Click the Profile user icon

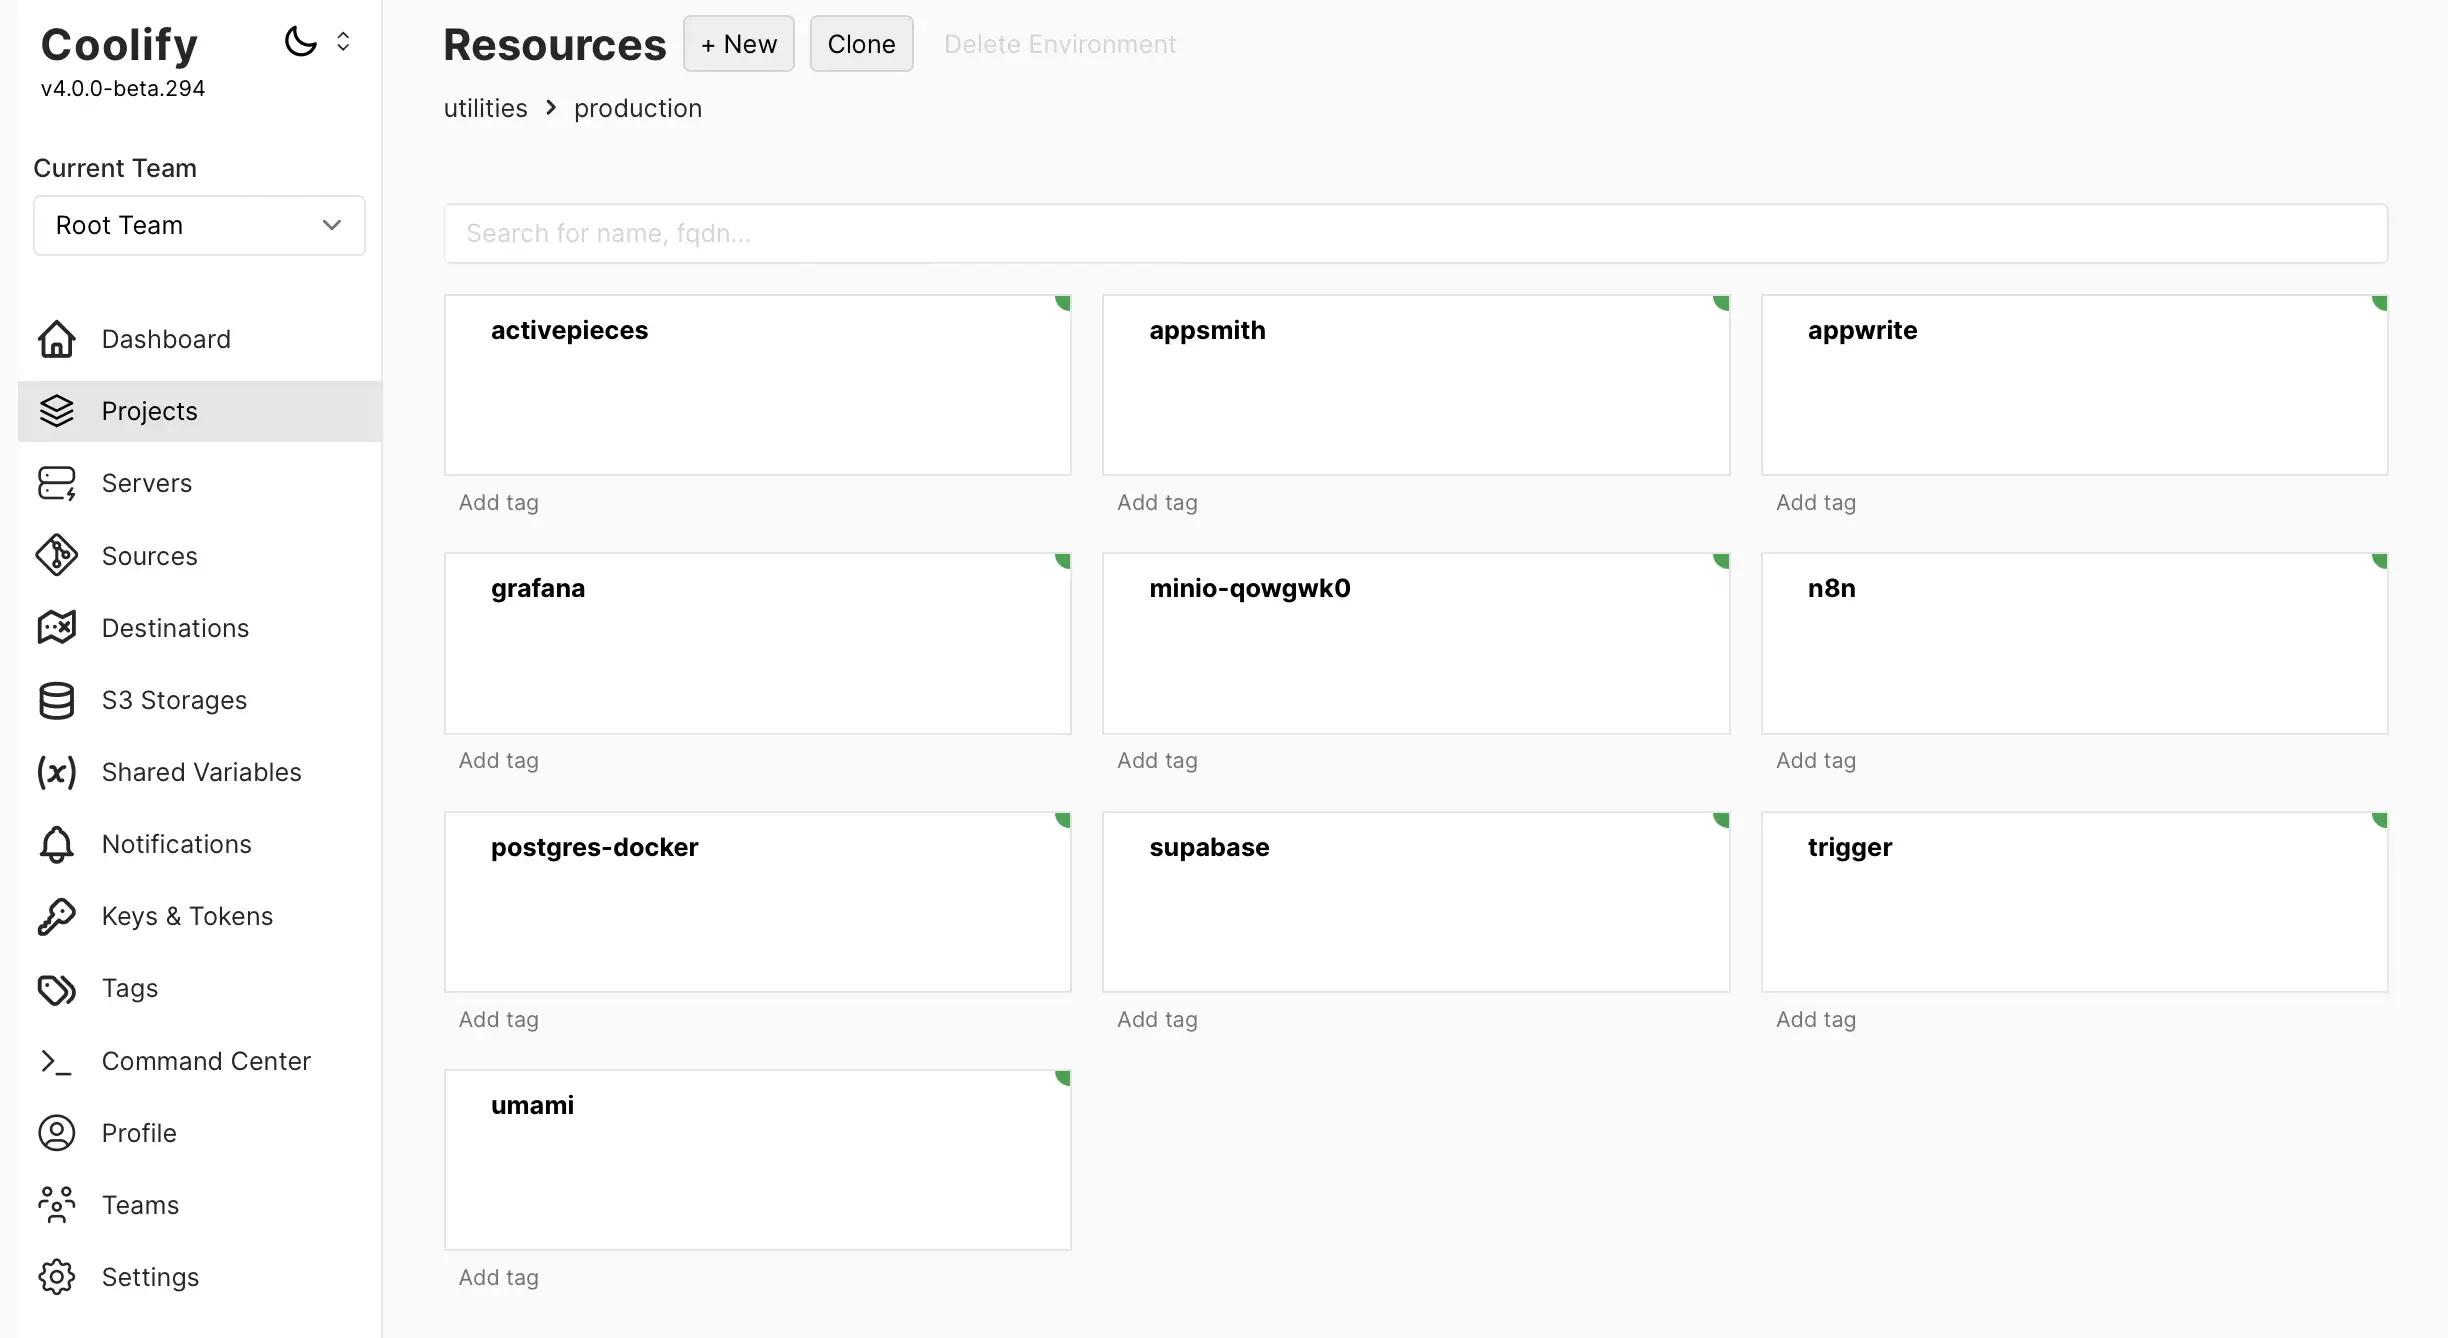[57, 1133]
